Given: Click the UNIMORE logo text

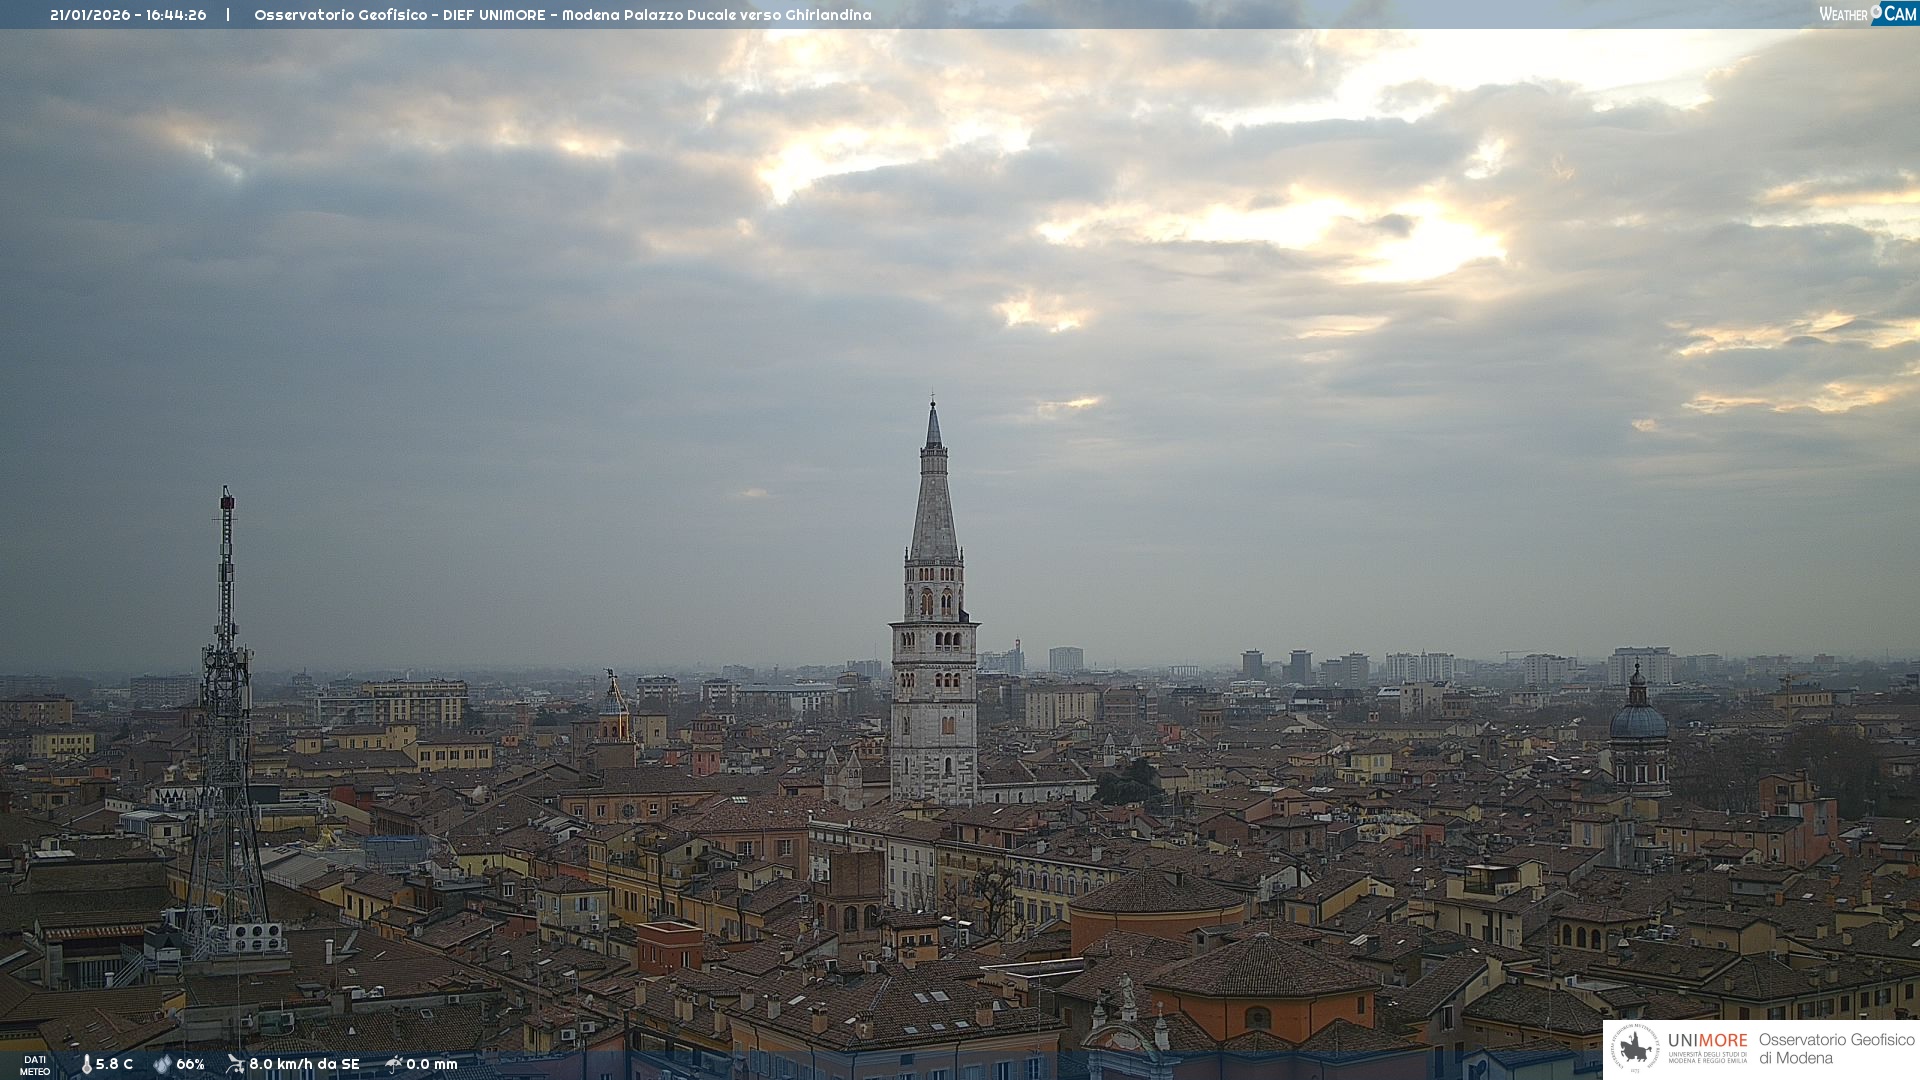Looking at the screenshot, I should click(1707, 1041).
